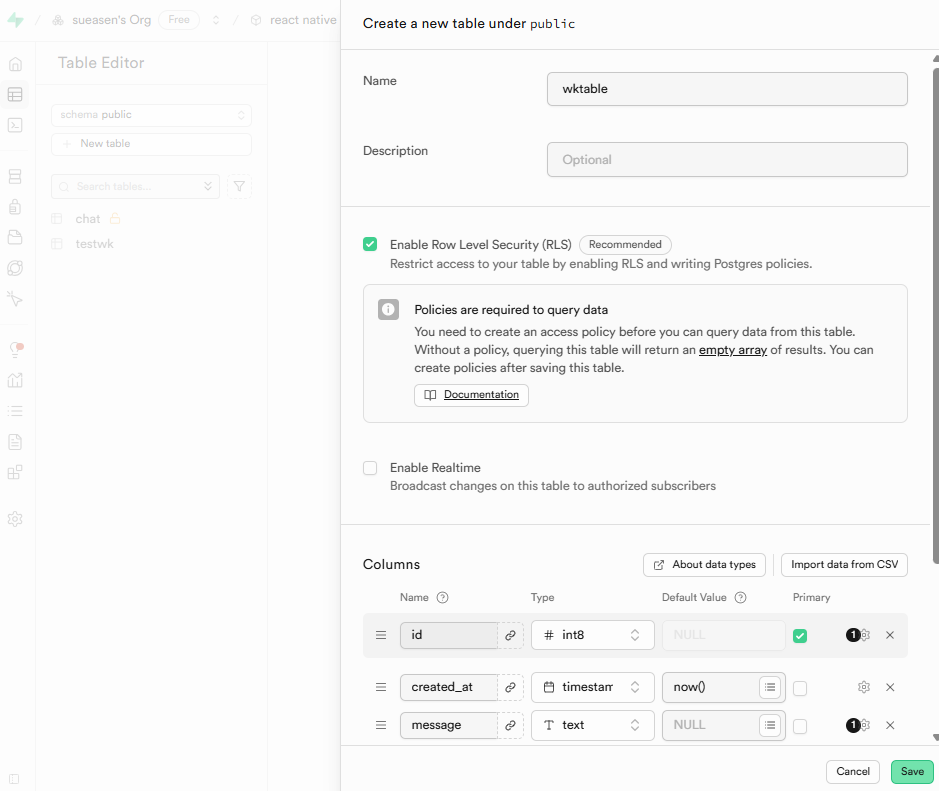Uncheck primary key for id column
This screenshot has height=791, width=939.
pos(800,636)
